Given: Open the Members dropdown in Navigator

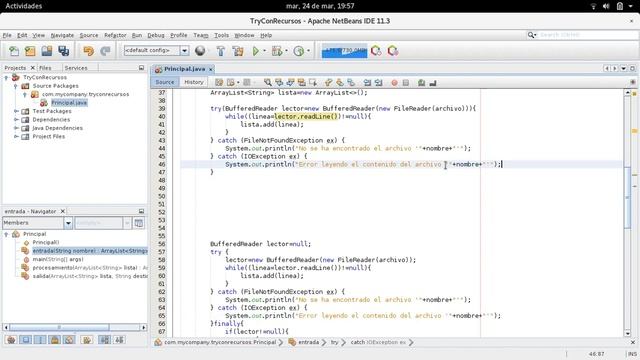Looking at the screenshot, I should pos(68,223).
